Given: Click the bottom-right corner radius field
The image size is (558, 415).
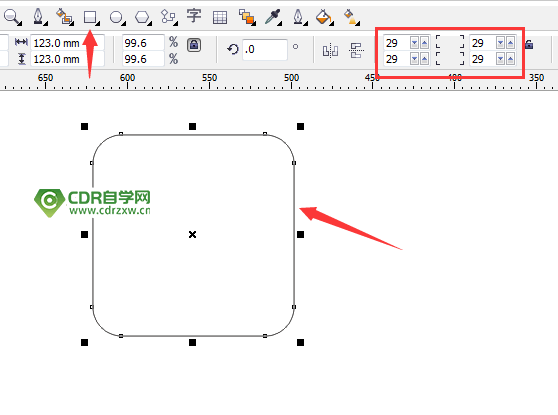Looking at the screenshot, I should 483,59.
